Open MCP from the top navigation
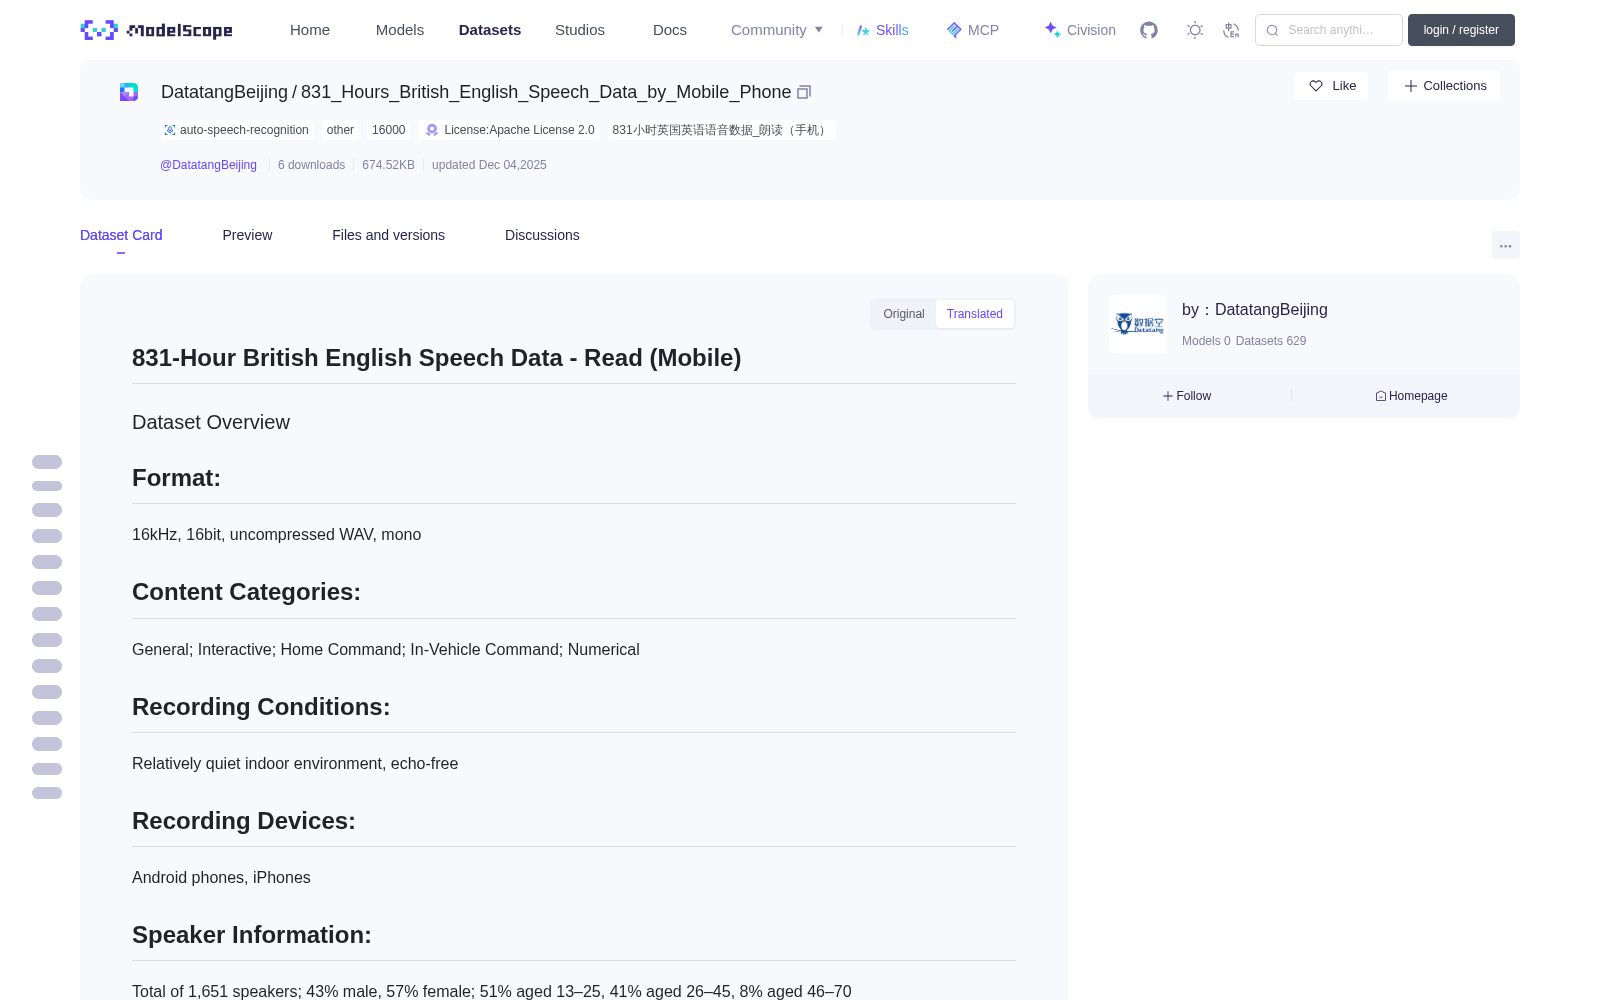Viewport: 1600px width, 1000px height. [x=973, y=30]
